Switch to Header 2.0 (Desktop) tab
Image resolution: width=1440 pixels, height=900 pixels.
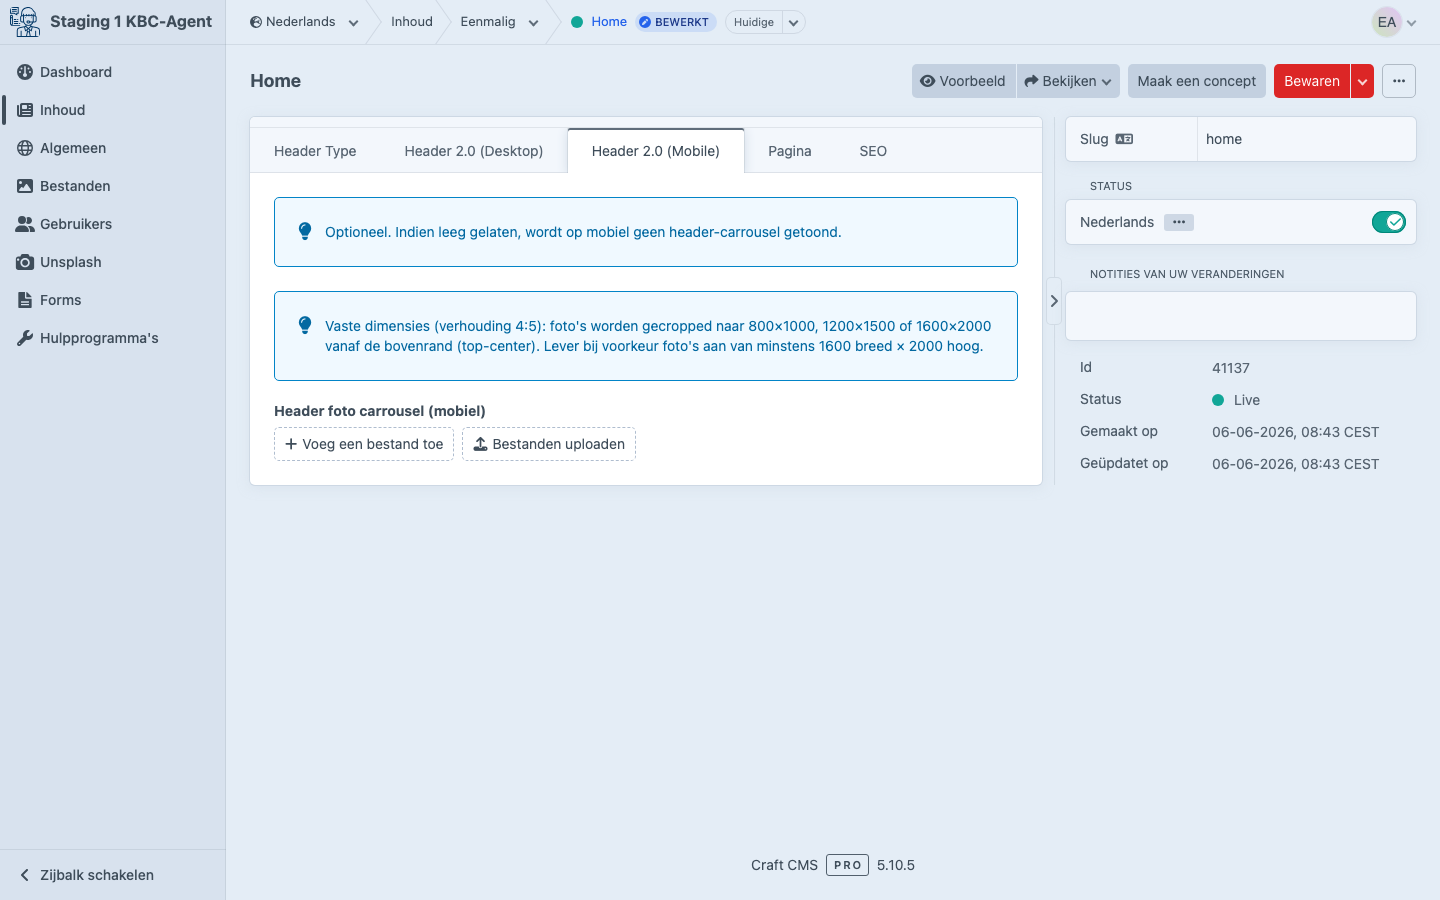[x=474, y=151]
